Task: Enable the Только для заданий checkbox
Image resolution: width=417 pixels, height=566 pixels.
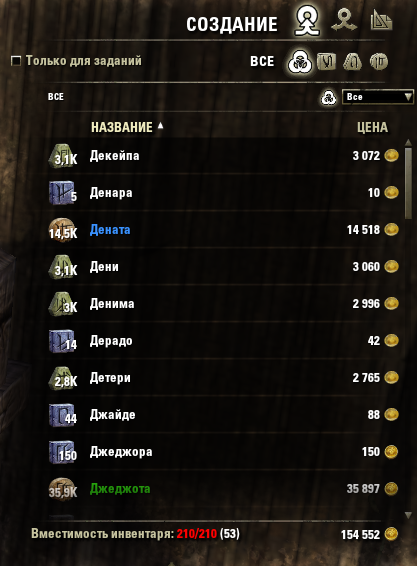Action: coord(16,61)
